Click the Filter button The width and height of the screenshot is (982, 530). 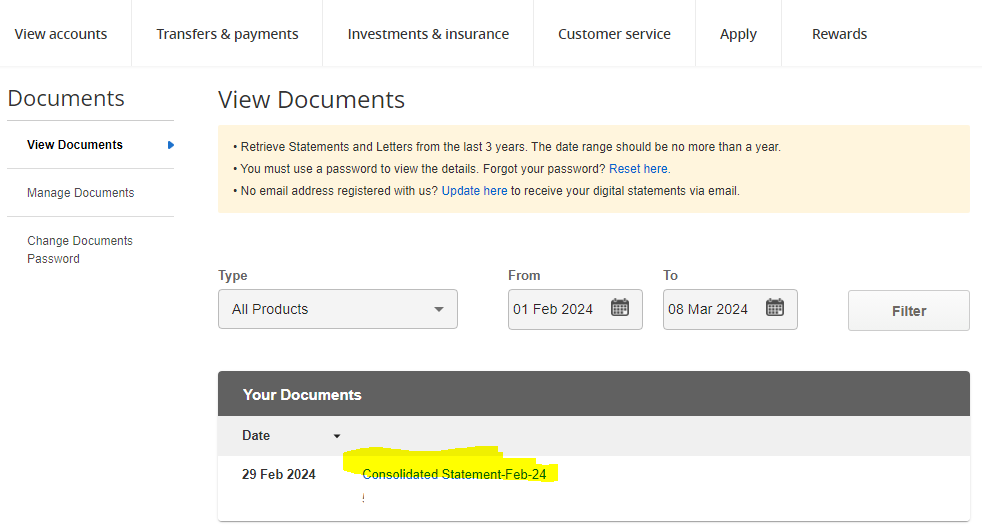pyautogui.click(x=909, y=311)
